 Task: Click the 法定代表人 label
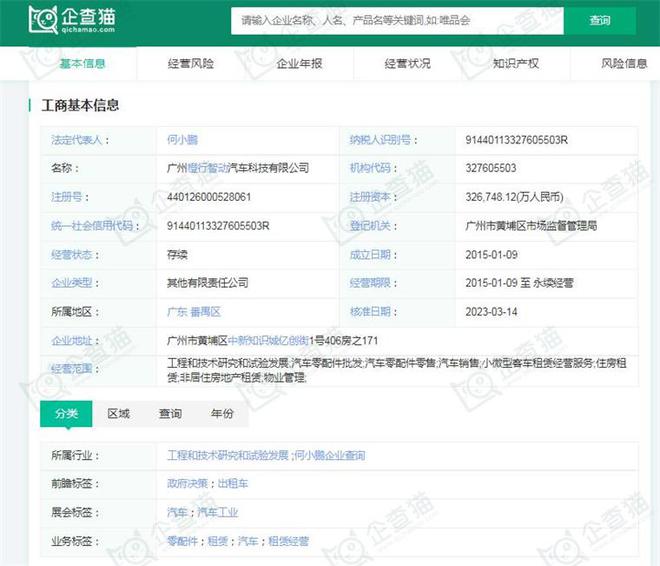77,140
